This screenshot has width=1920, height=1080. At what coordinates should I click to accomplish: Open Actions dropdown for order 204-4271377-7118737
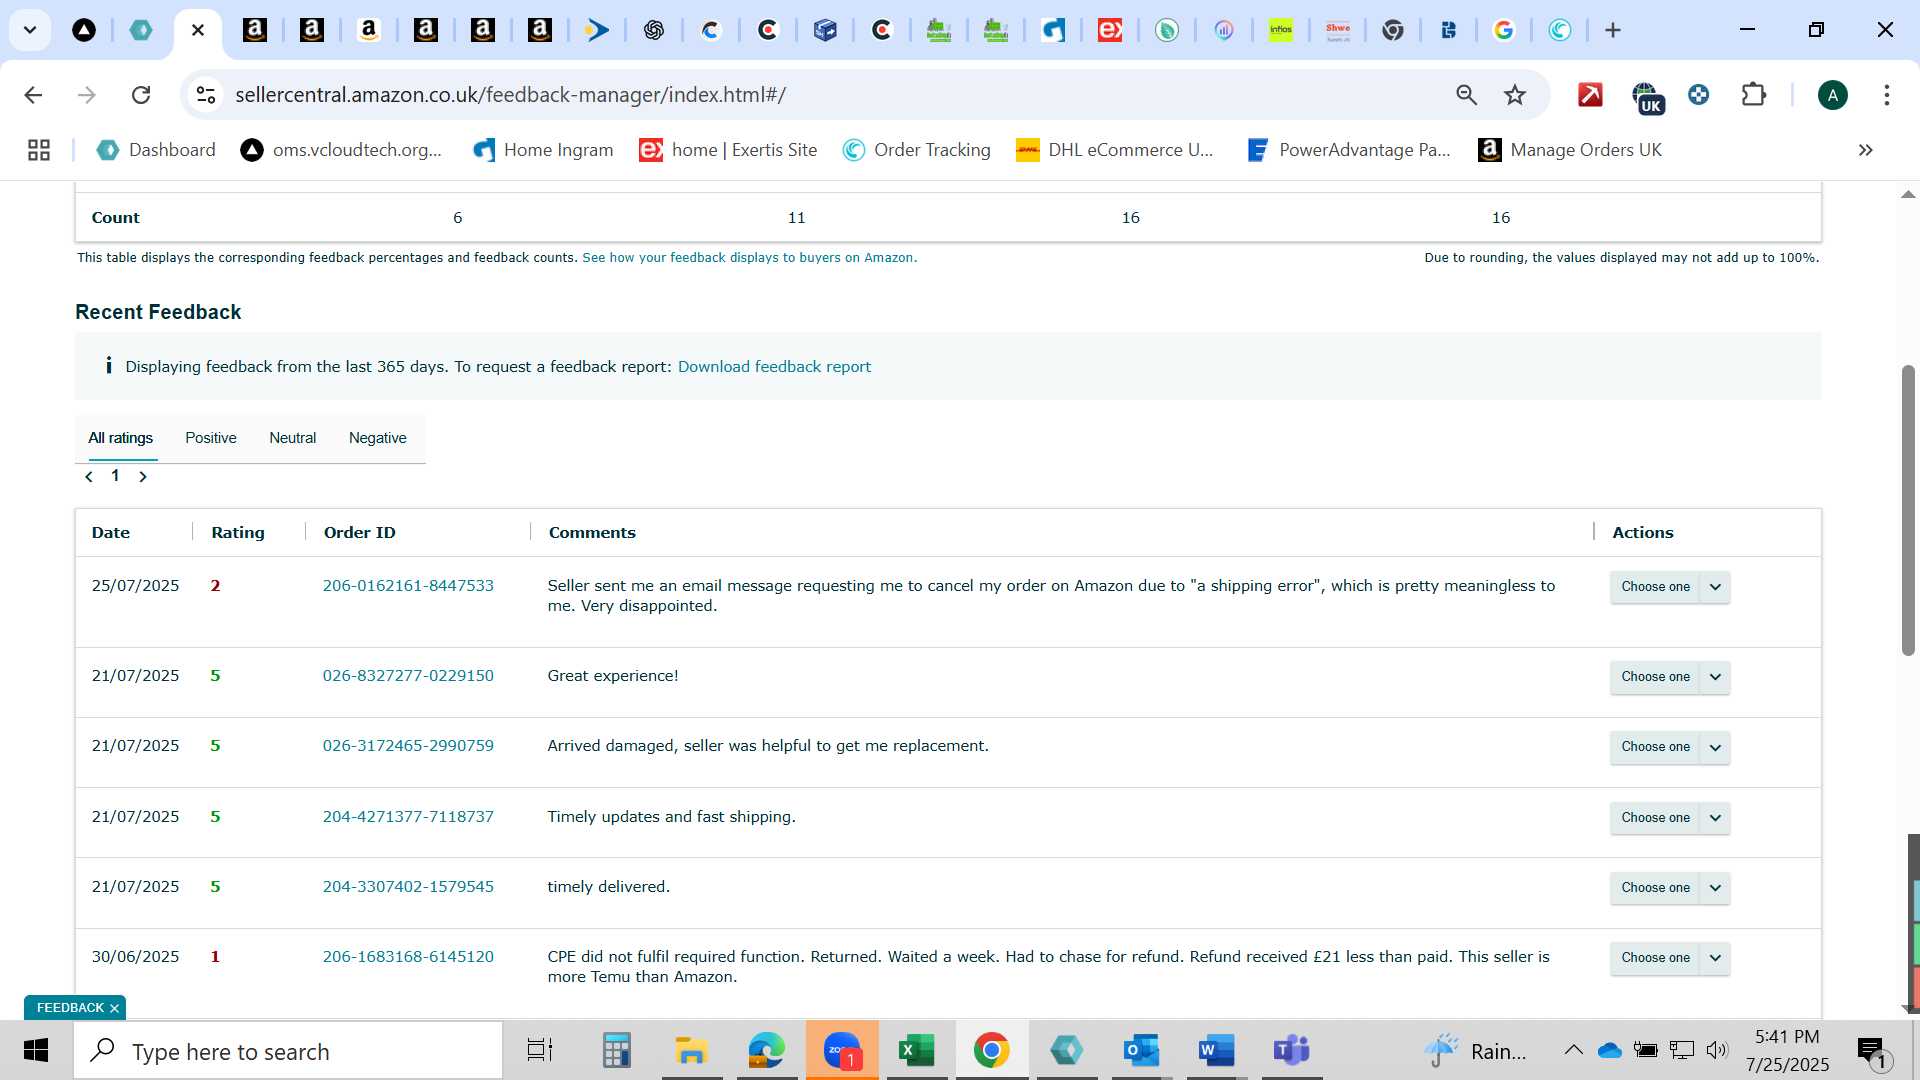tap(1670, 818)
